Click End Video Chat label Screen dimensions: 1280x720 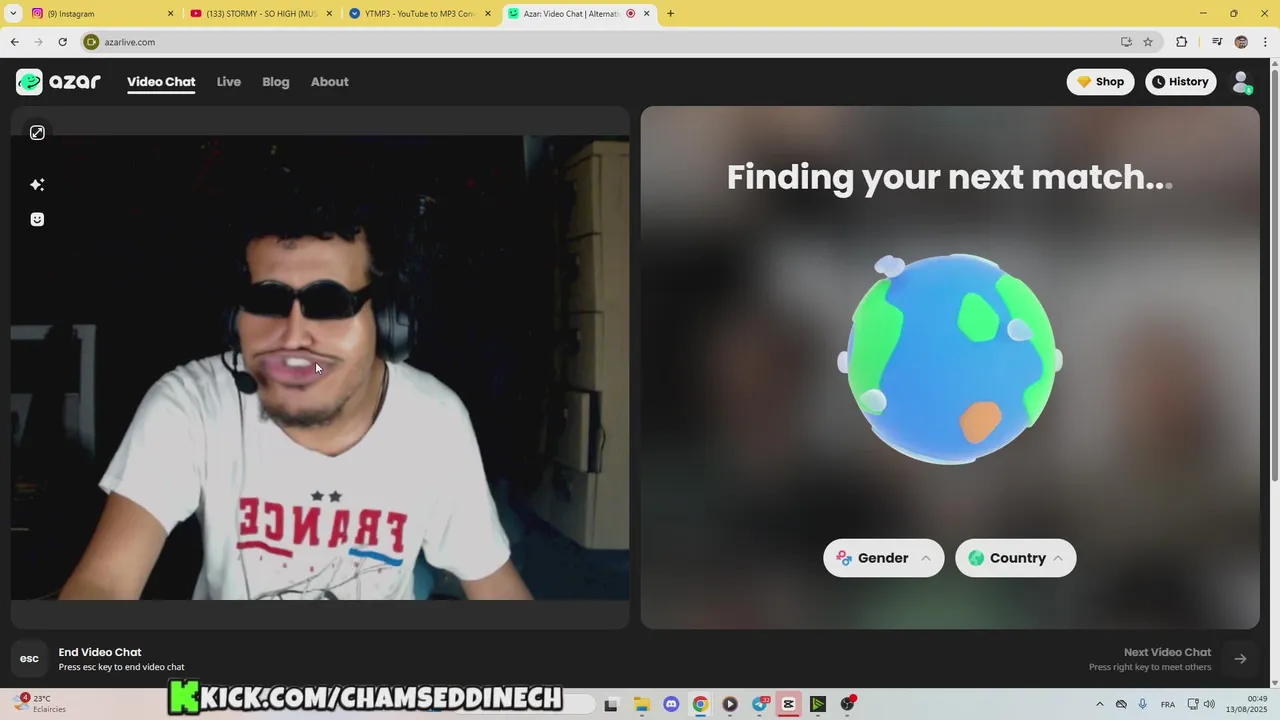100,652
